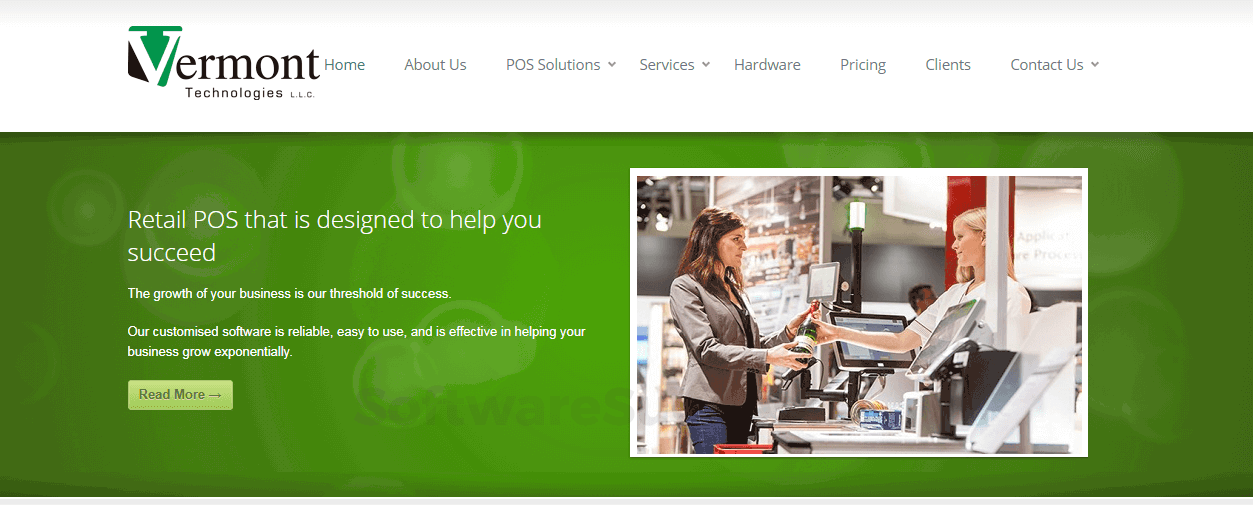1253x505 pixels.
Task: Open the Home menu item
Action: (x=344, y=64)
